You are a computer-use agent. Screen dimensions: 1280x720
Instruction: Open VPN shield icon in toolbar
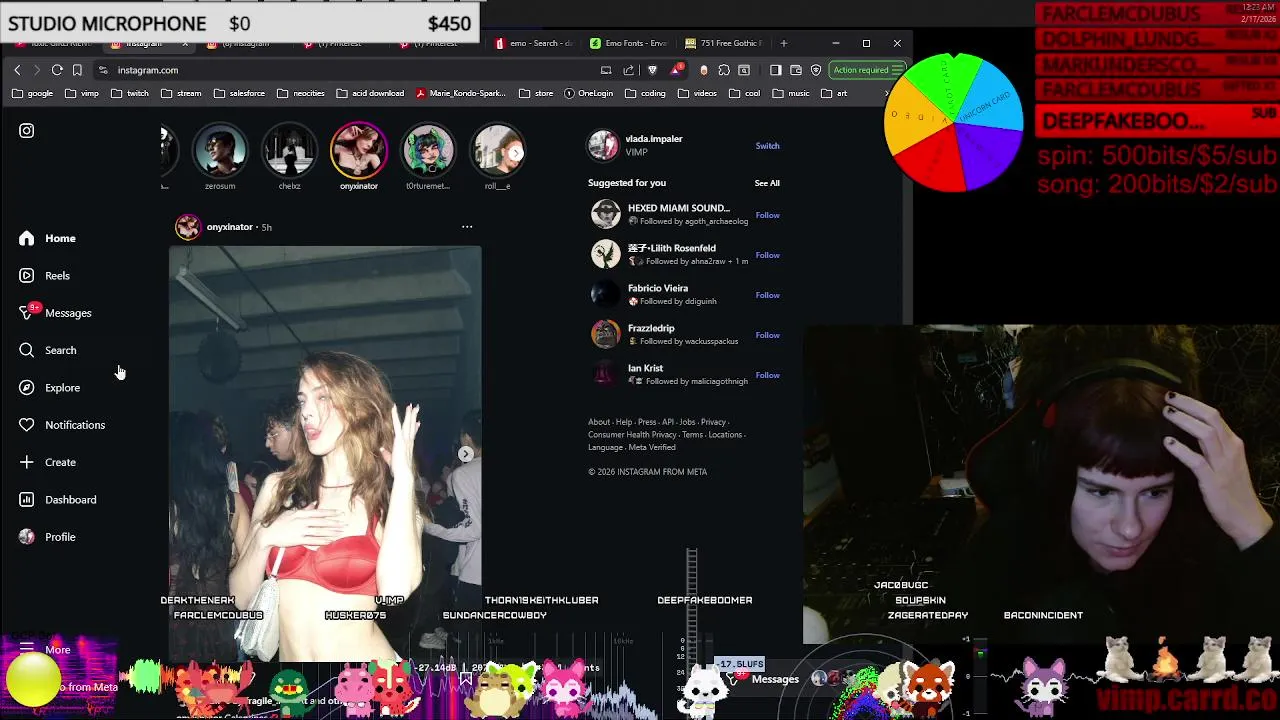[816, 70]
